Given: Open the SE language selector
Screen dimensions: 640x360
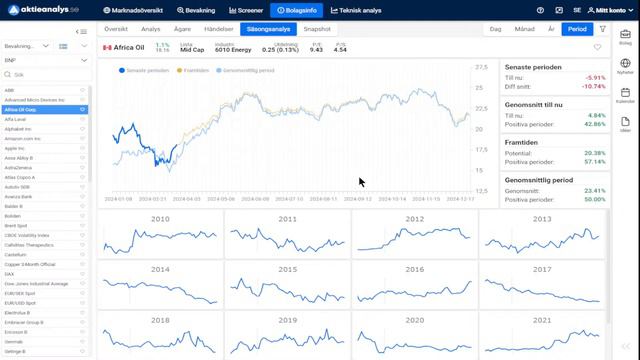Looking at the screenshot, I should click(577, 10).
